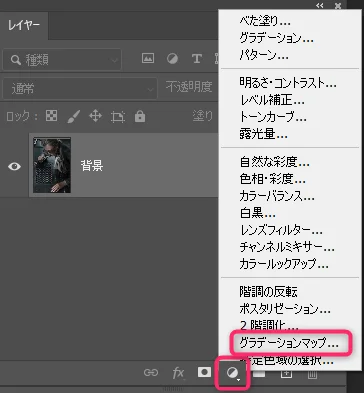The width and height of the screenshot is (364, 393).
Task: Filter layers by type (T) icon
Action: 197,59
